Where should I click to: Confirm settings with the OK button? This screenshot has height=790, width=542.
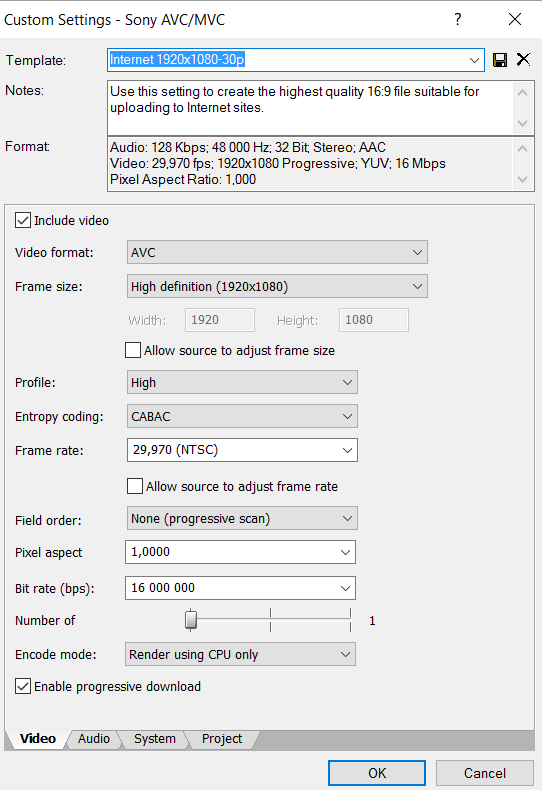click(377, 773)
